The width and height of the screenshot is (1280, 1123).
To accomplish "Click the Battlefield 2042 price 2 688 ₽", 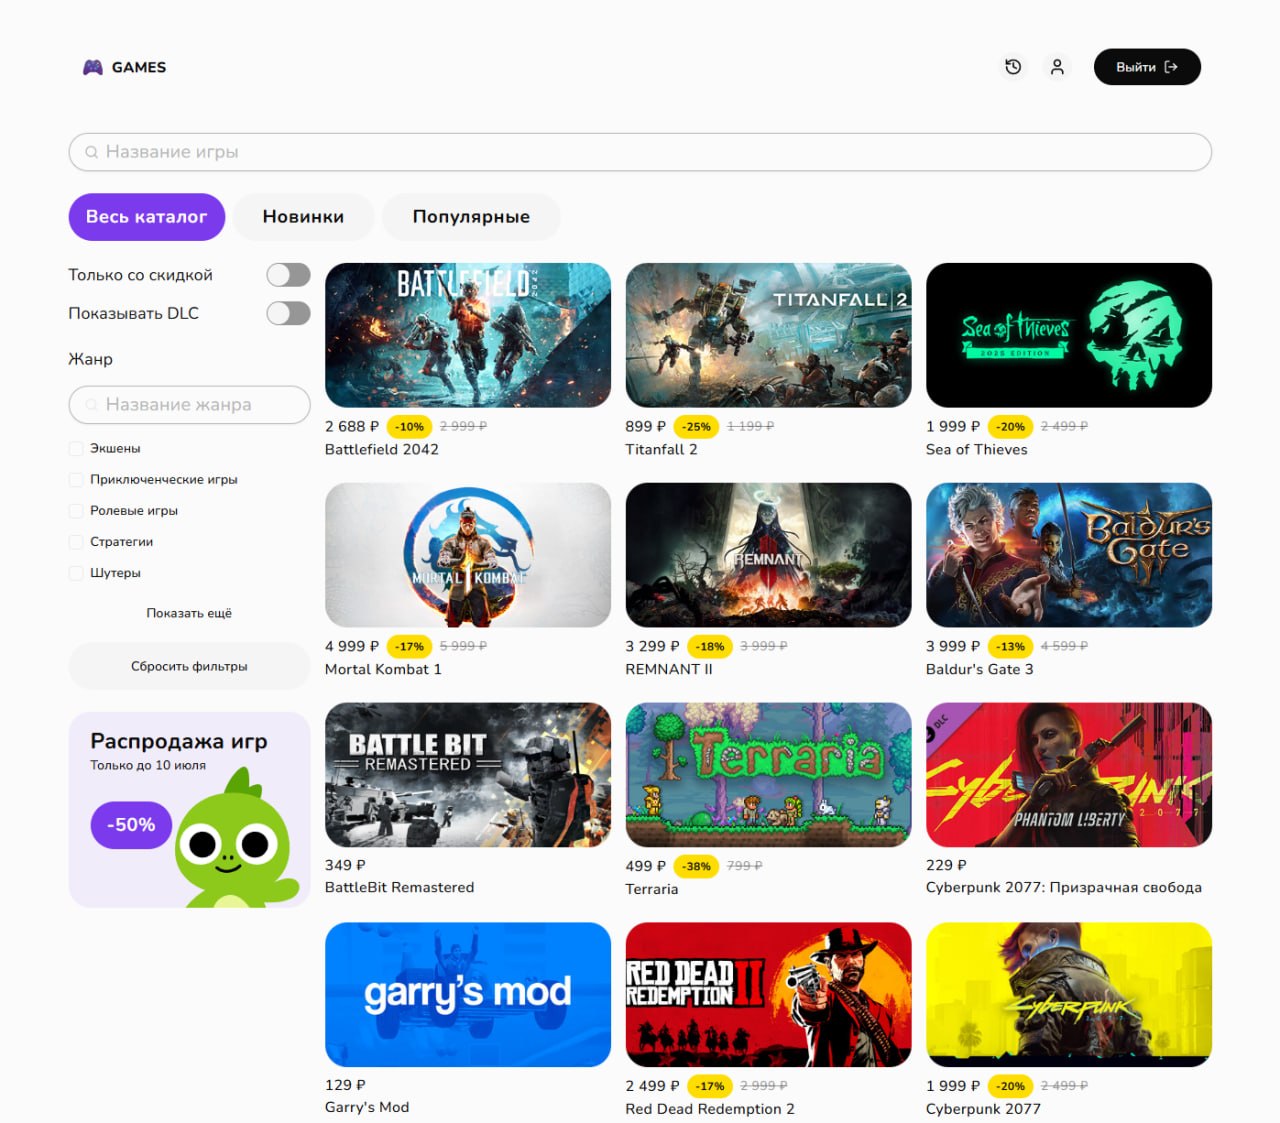I will (x=352, y=427).
